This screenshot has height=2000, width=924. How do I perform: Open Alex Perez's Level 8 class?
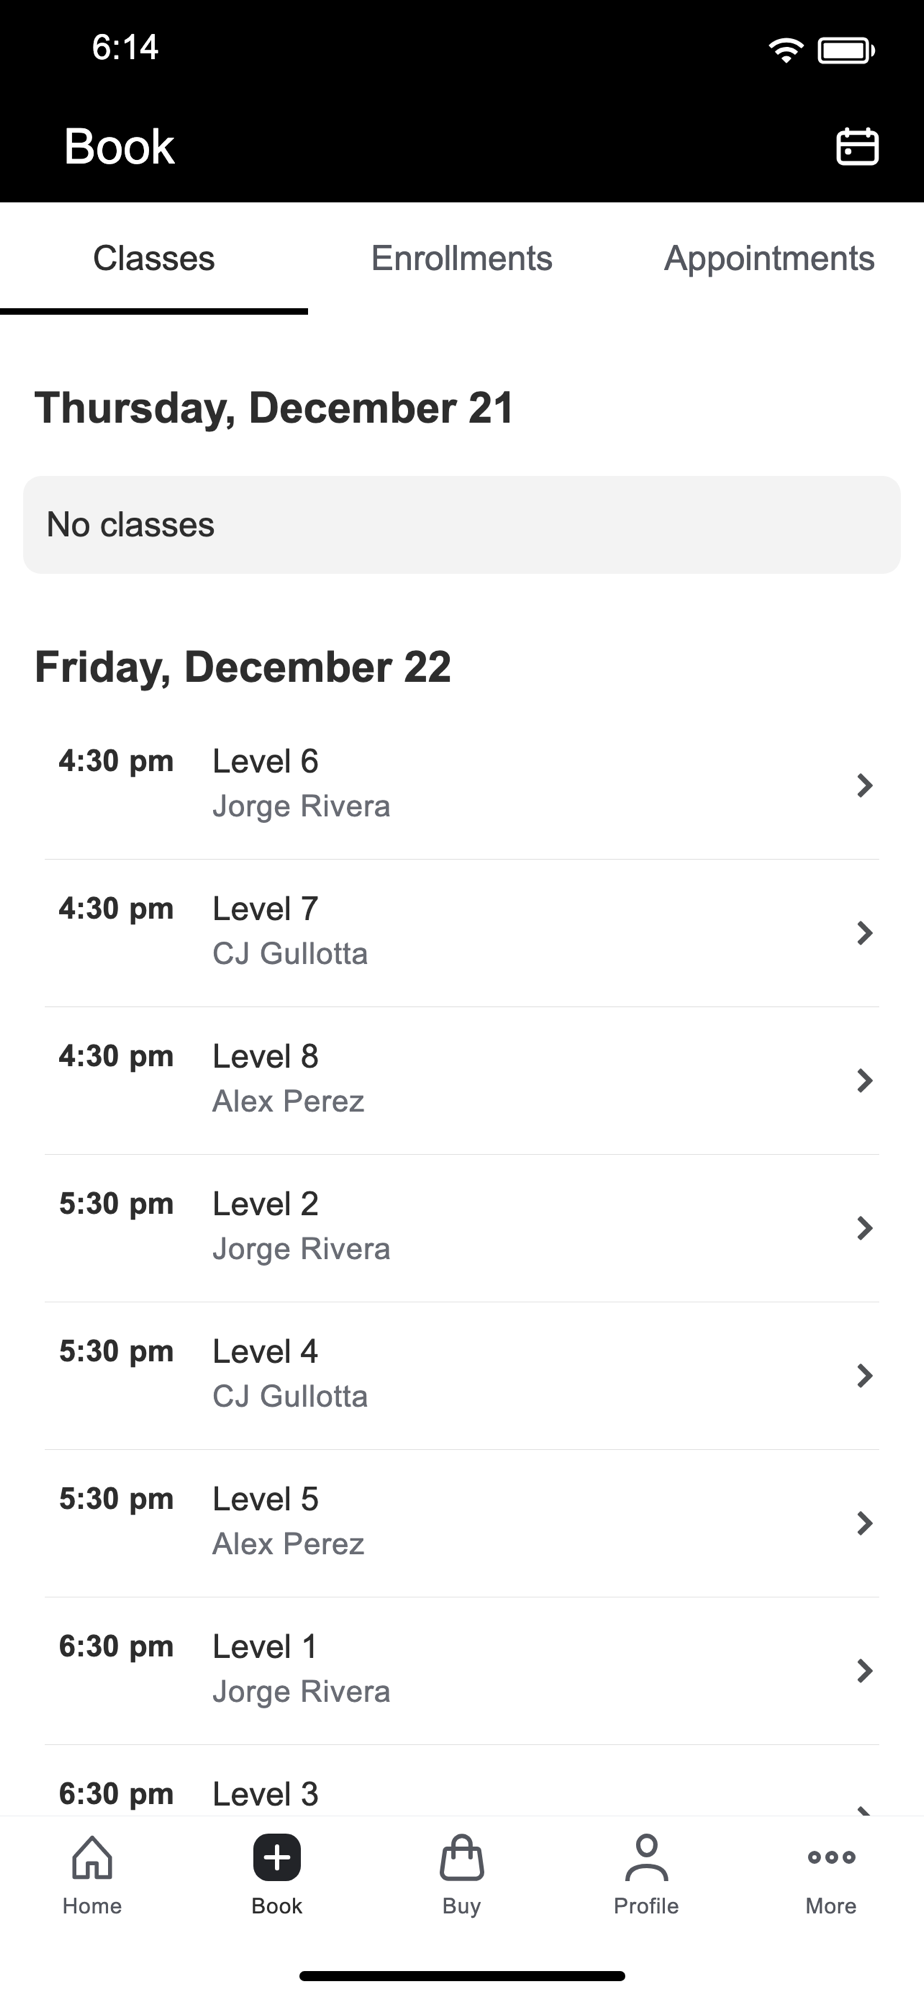coord(460,1079)
